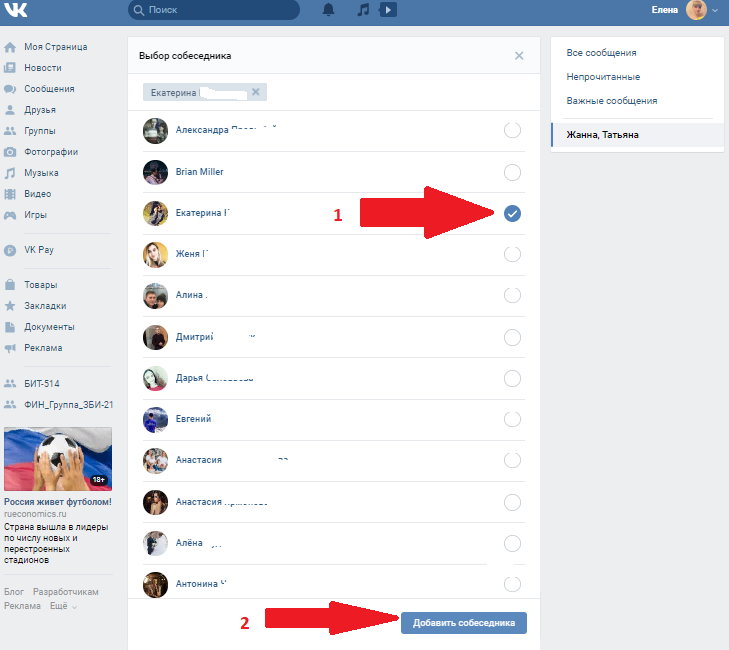Open Сообщения from the left menu
Screen dimensions: 729x650
pyautogui.click(x=49, y=89)
